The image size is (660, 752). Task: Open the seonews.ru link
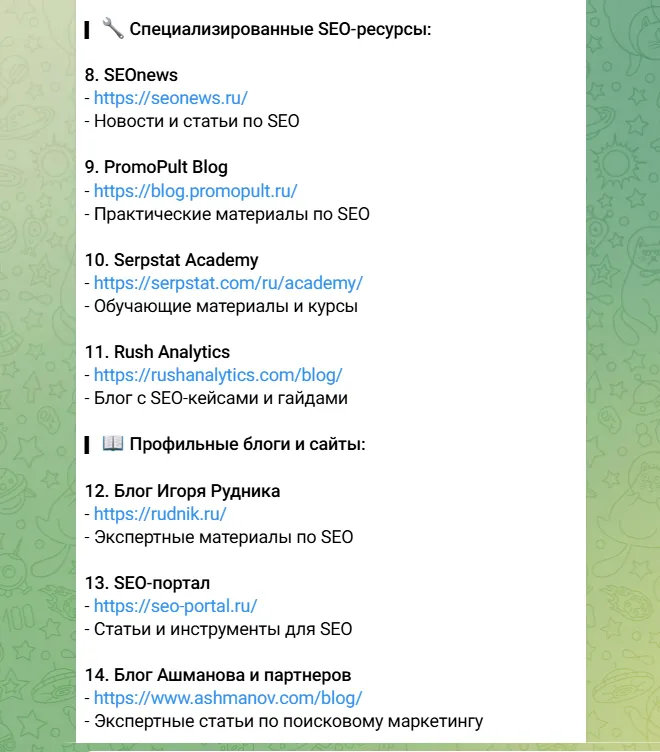point(171,98)
